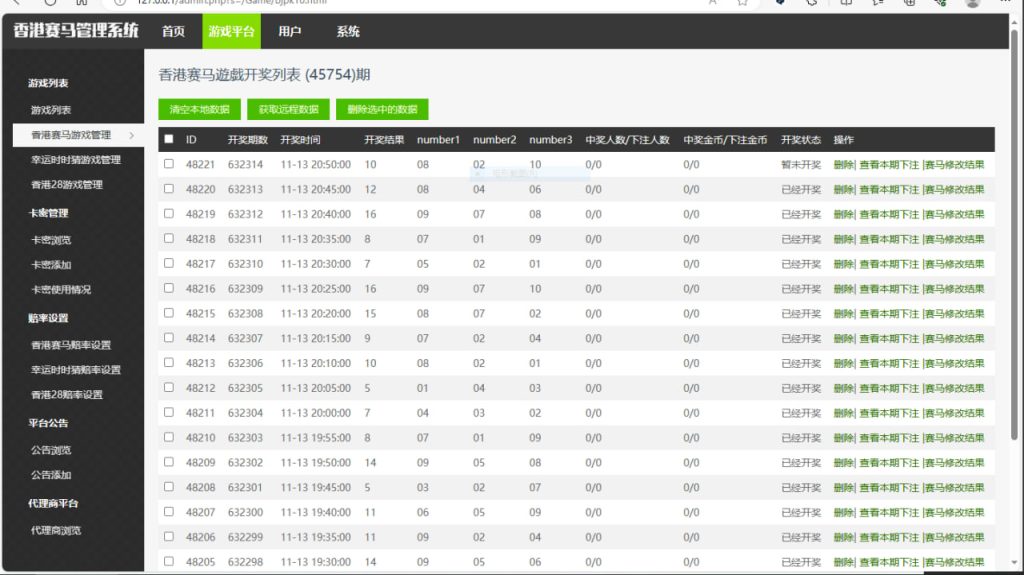Click 删除 link on row 48205
This screenshot has height=575, width=1024.
pyautogui.click(x=843, y=562)
